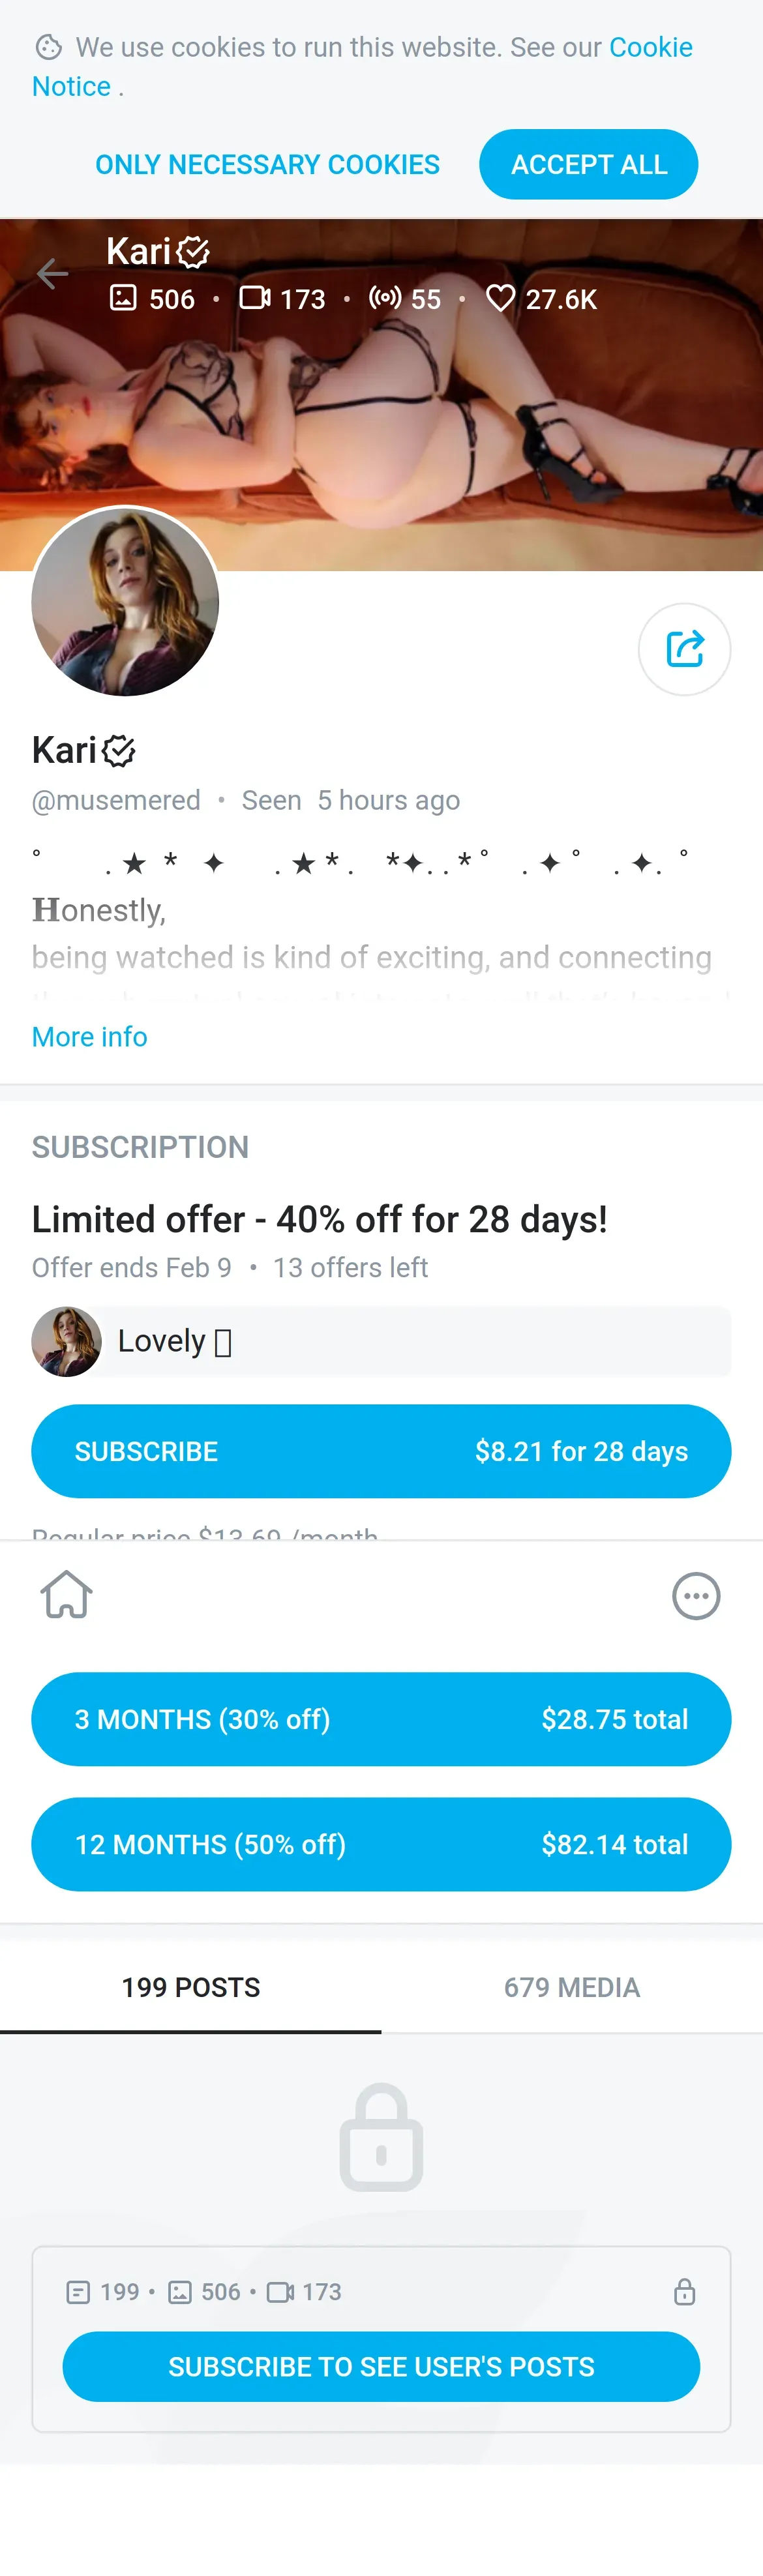The width and height of the screenshot is (763, 2576).
Task: Expand bio with More info
Action: 90,1037
